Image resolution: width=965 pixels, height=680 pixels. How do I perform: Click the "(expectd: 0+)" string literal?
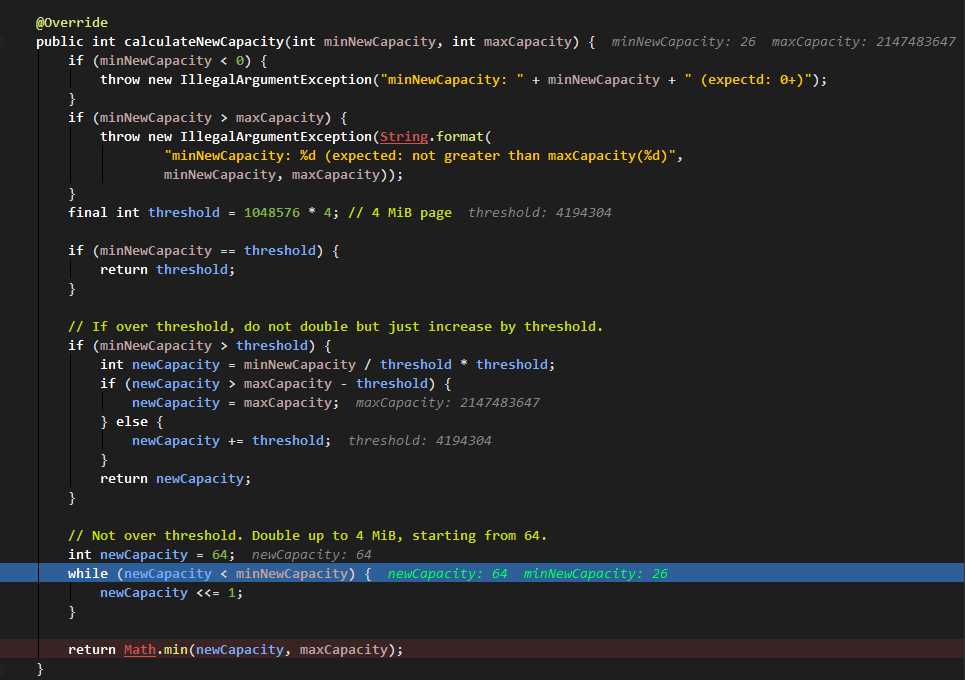pyautogui.click(x=748, y=80)
